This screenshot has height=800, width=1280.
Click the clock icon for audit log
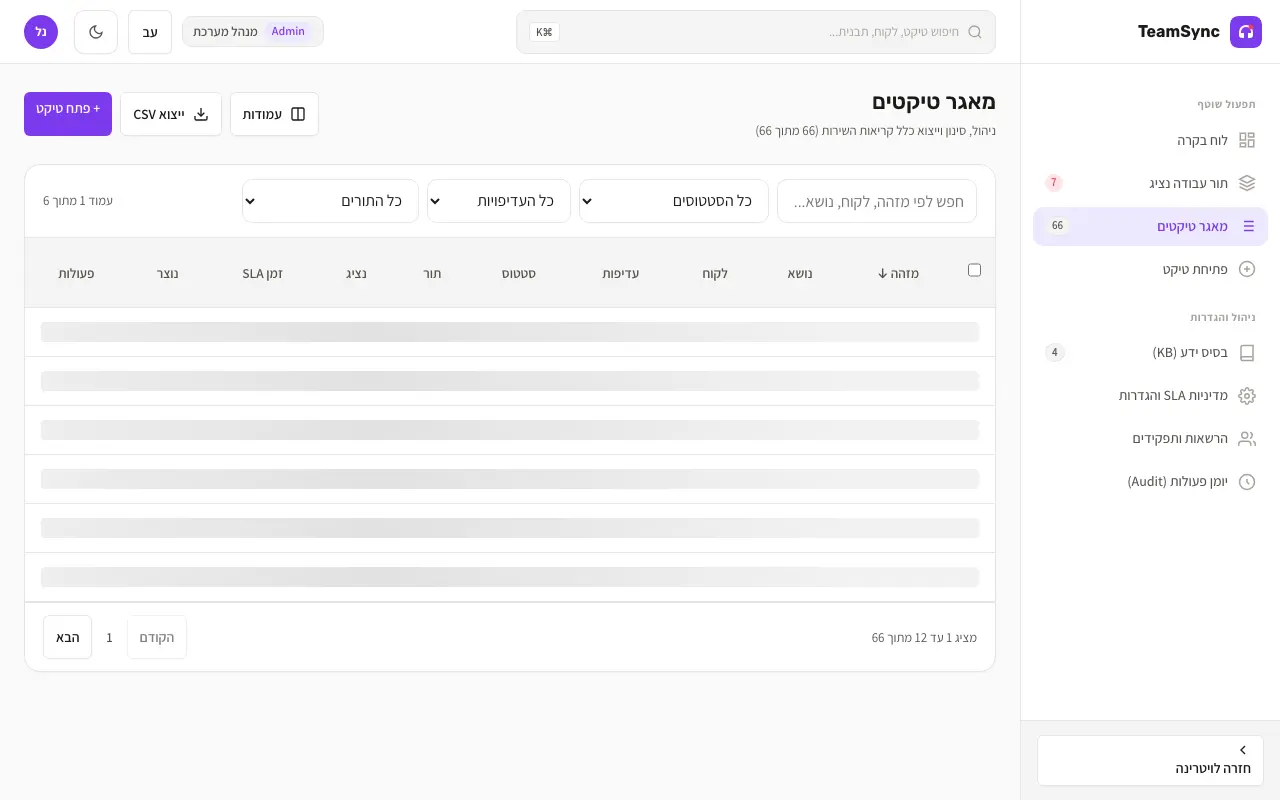(1247, 482)
